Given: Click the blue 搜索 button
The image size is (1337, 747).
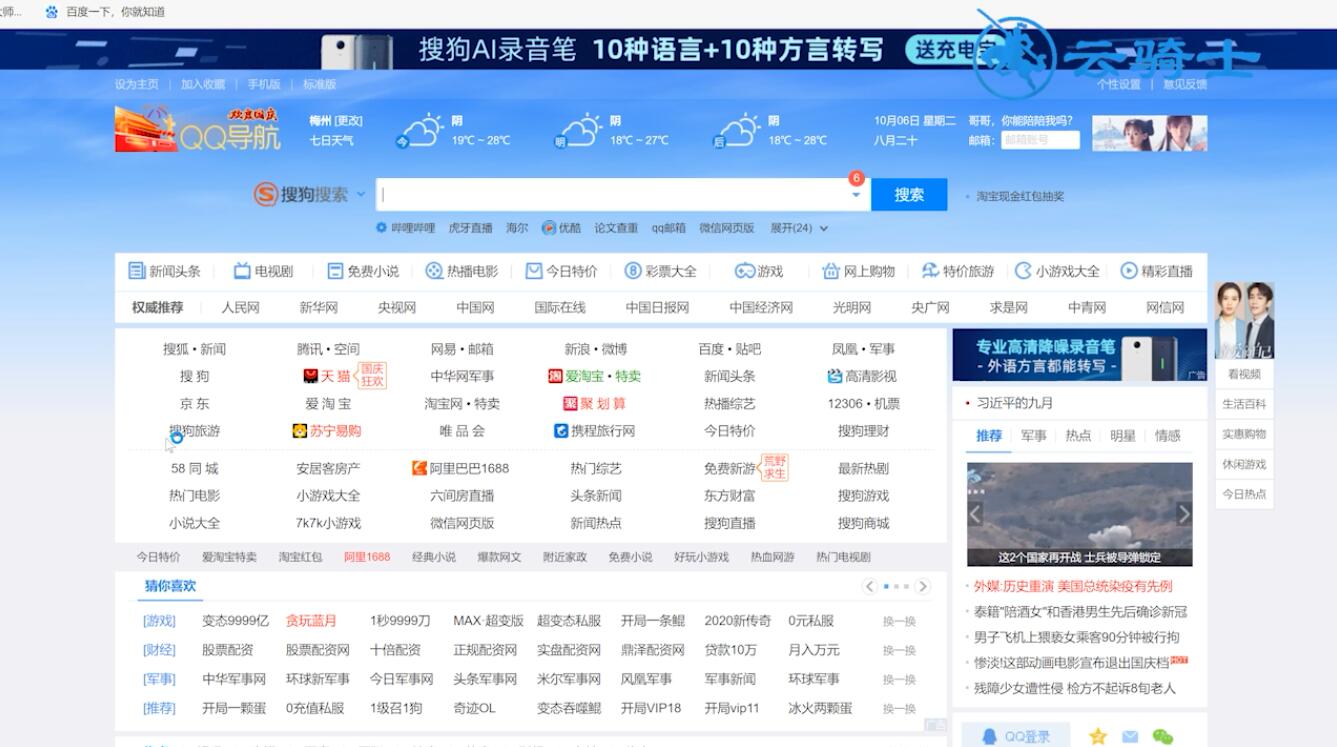Looking at the screenshot, I should [909, 195].
